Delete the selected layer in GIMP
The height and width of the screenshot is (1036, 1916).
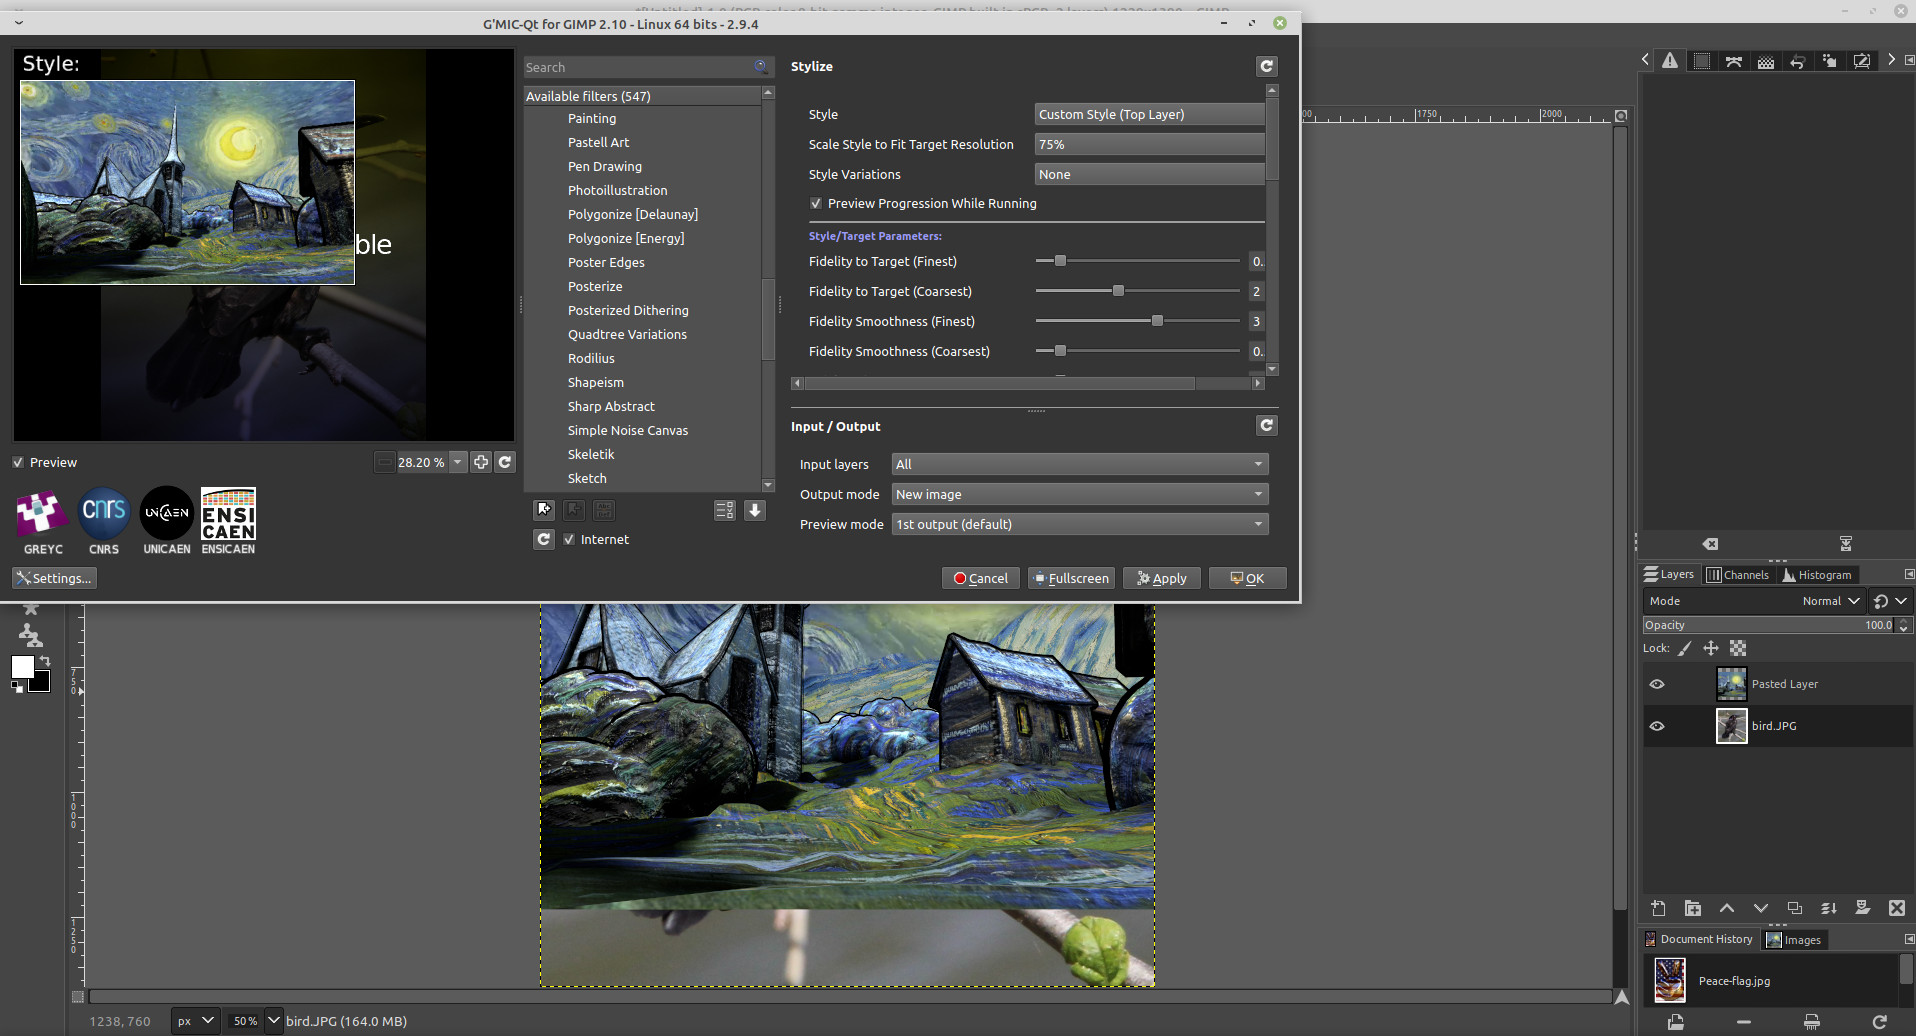tap(1896, 908)
